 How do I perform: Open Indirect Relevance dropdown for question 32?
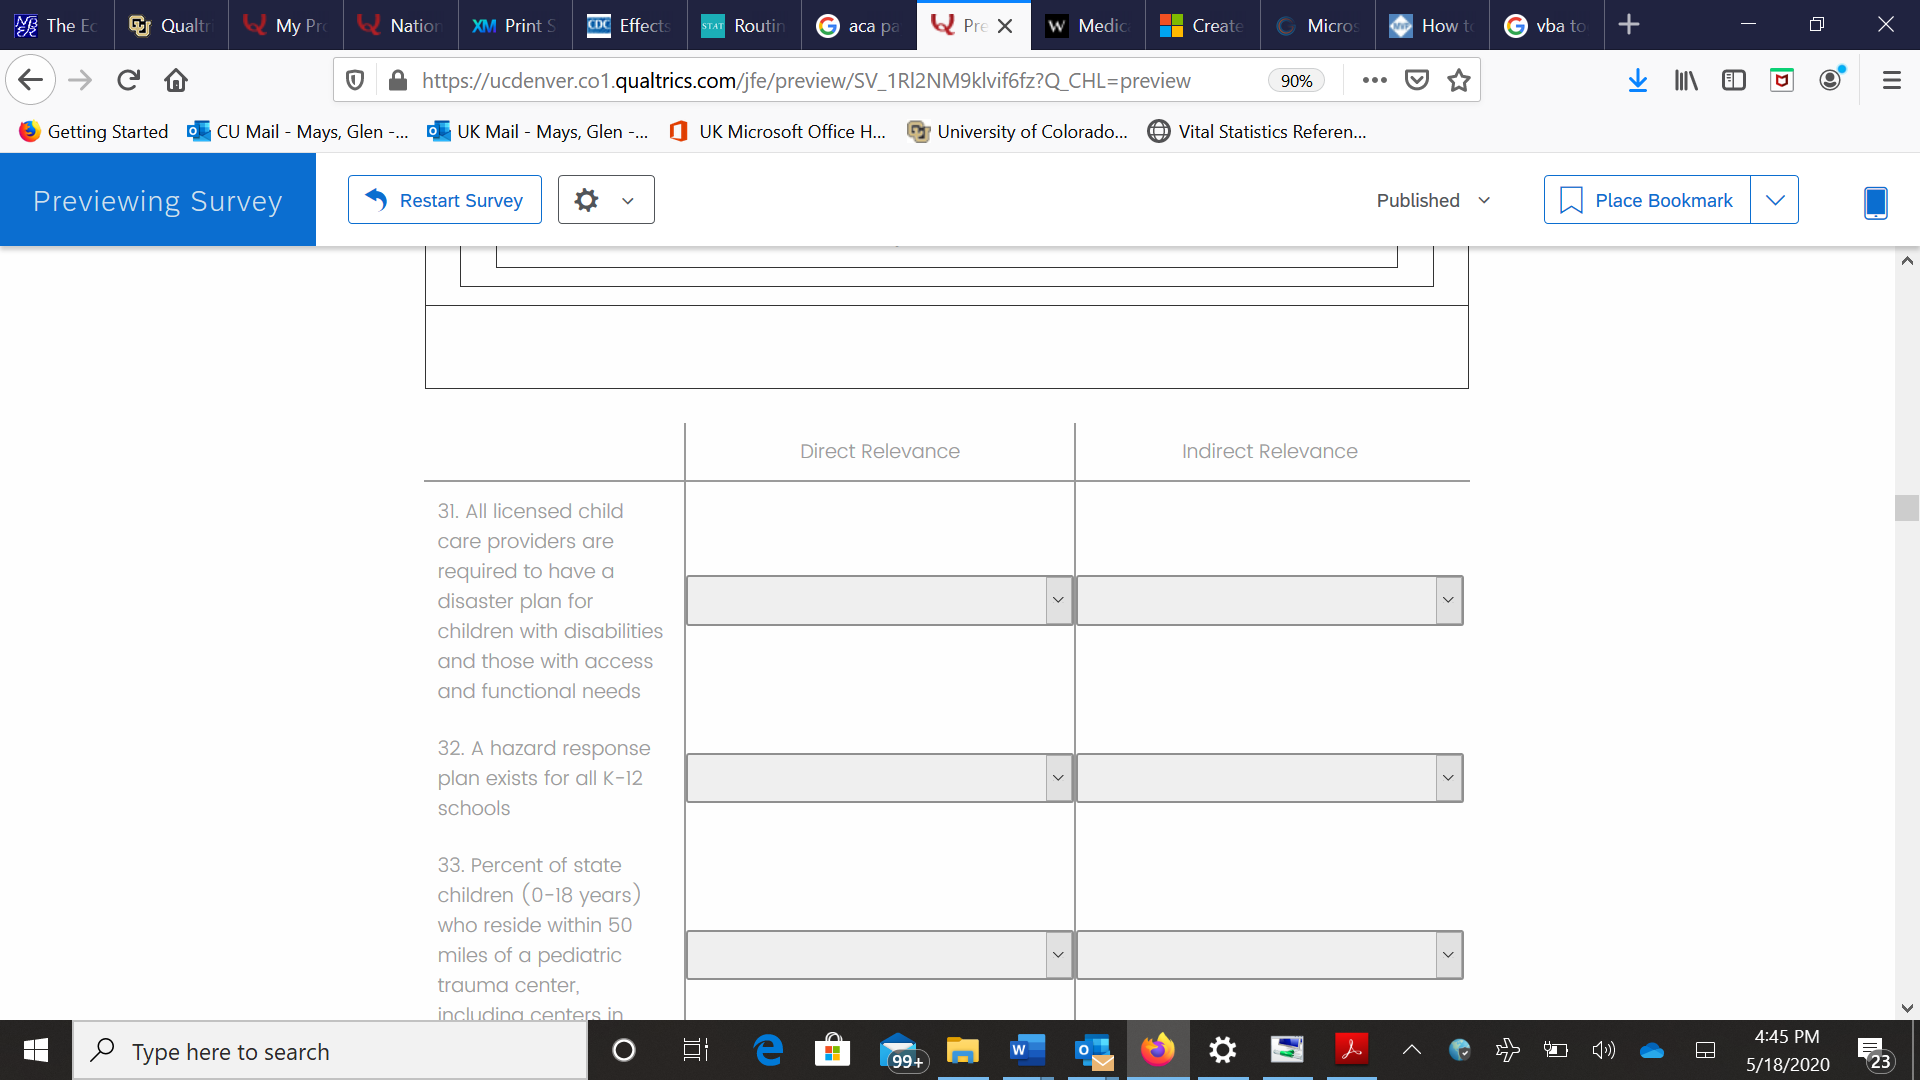point(1269,778)
